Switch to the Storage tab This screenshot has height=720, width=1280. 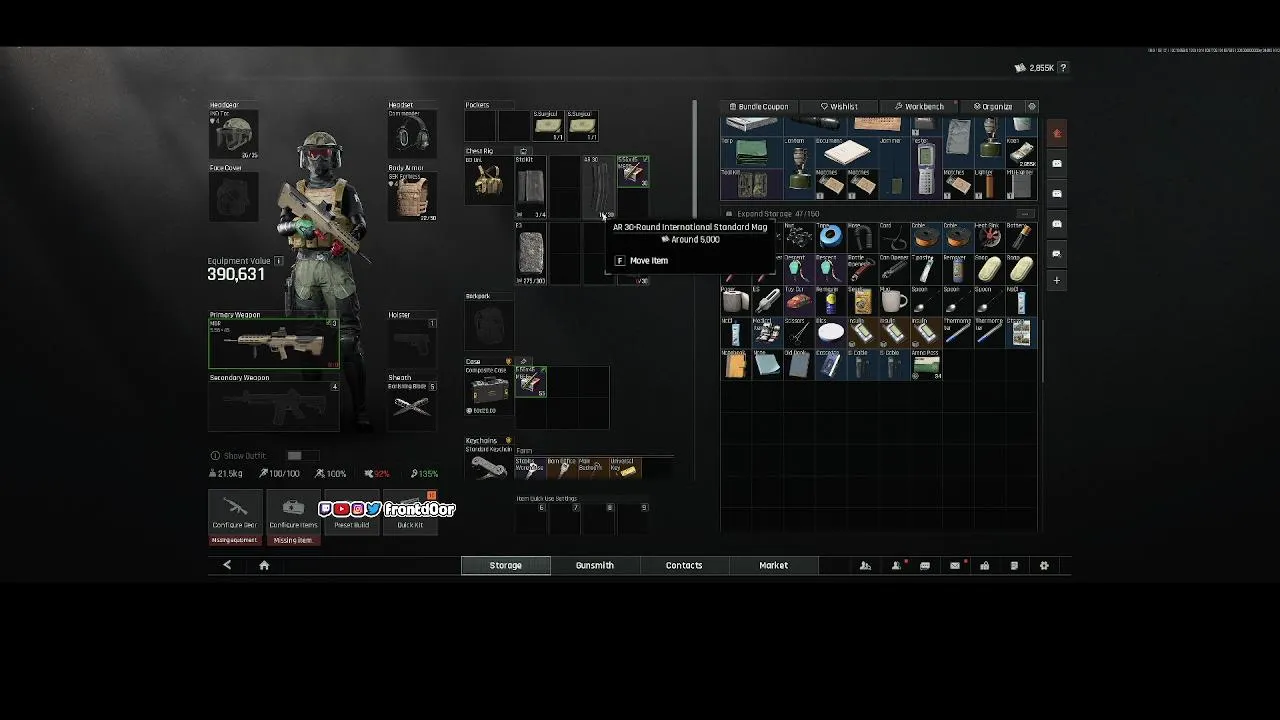coord(505,565)
